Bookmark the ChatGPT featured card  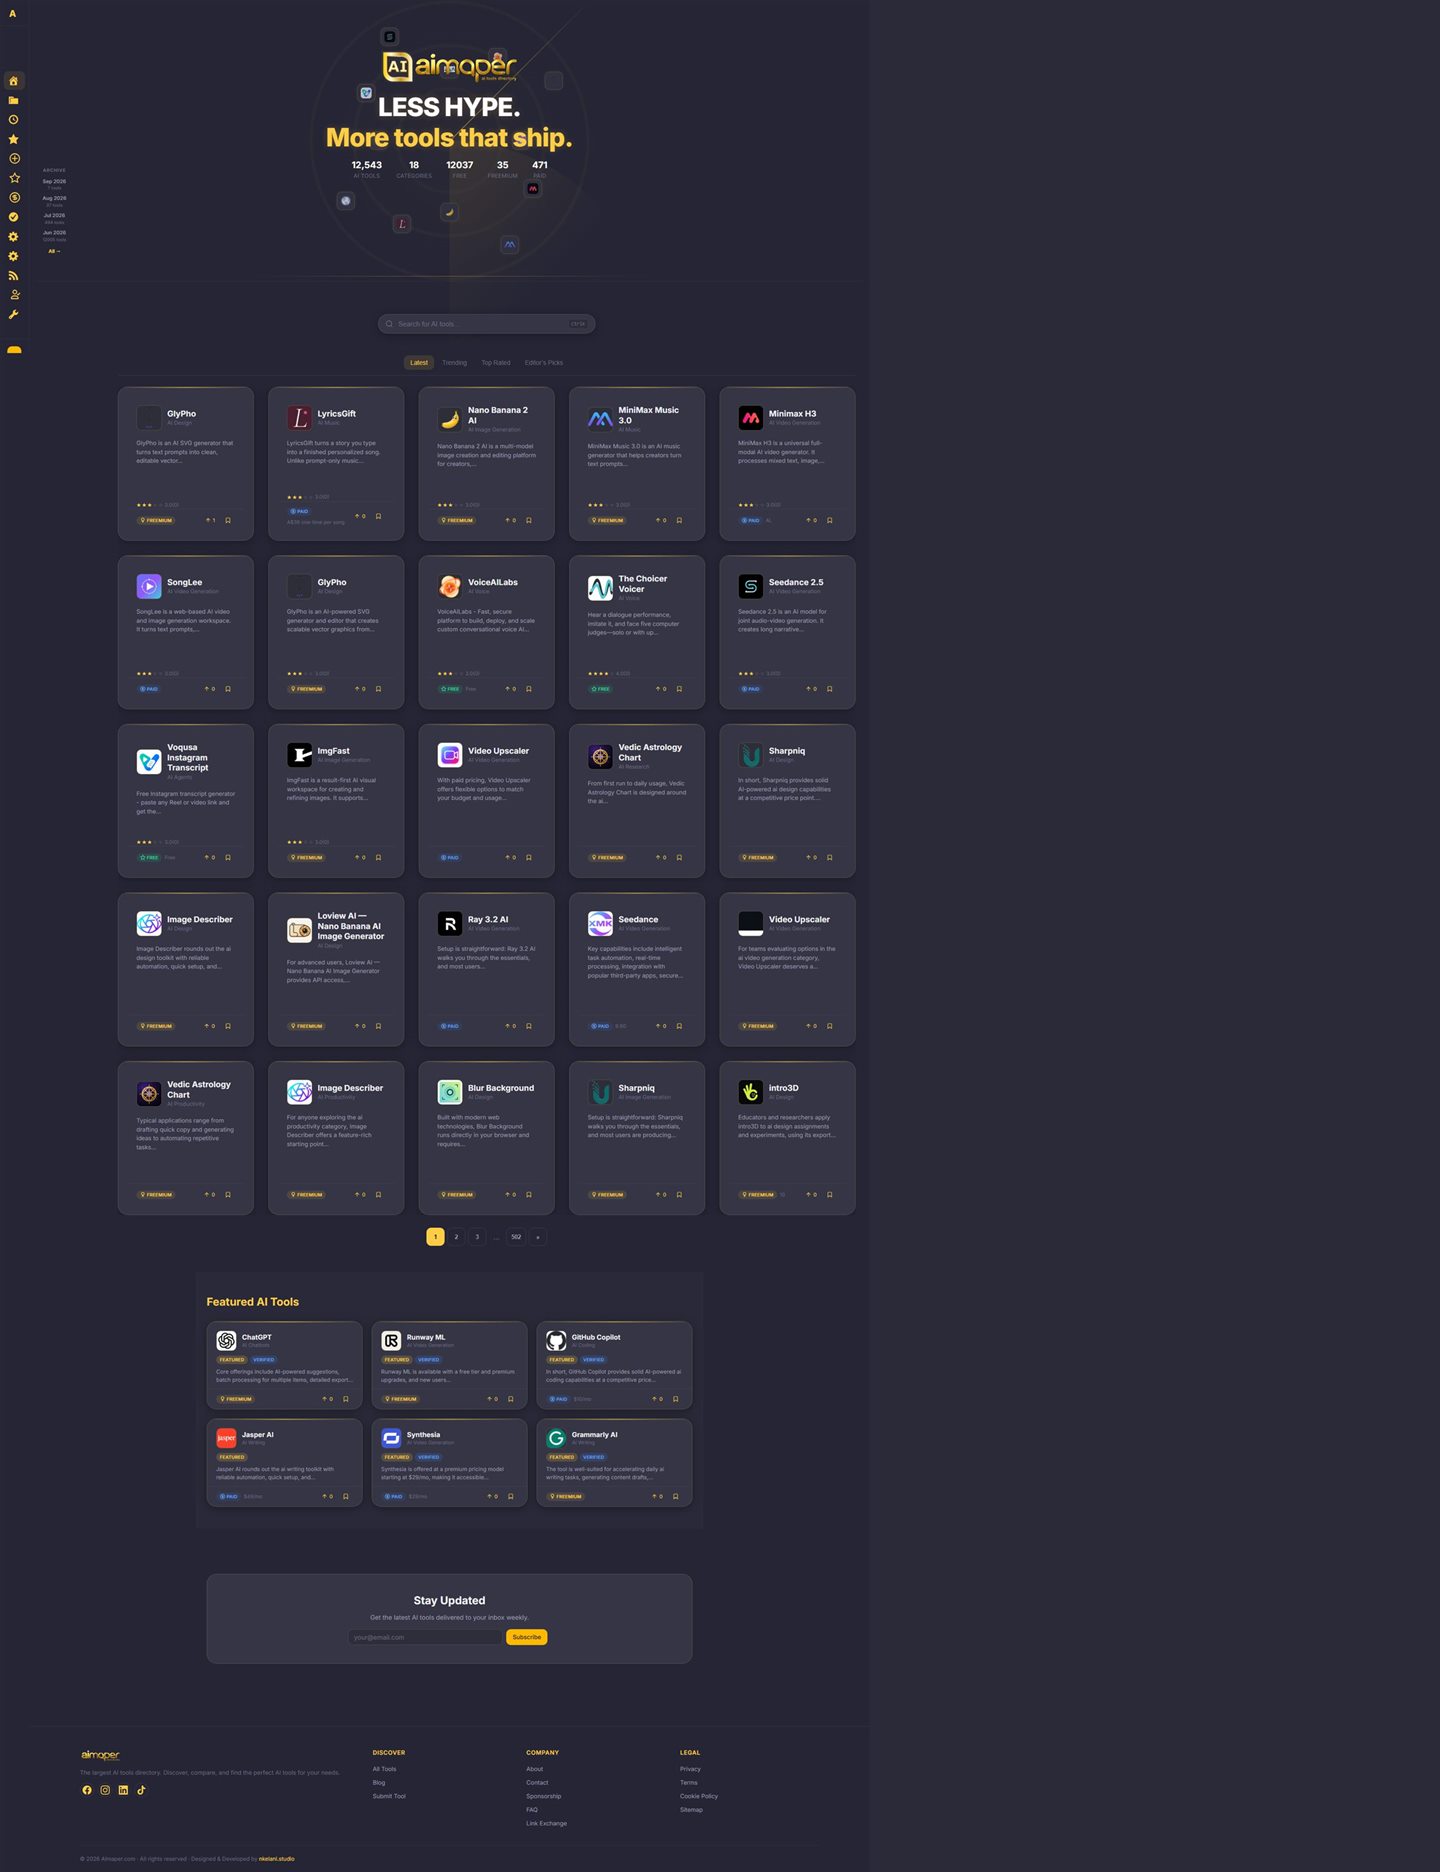coord(346,1399)
